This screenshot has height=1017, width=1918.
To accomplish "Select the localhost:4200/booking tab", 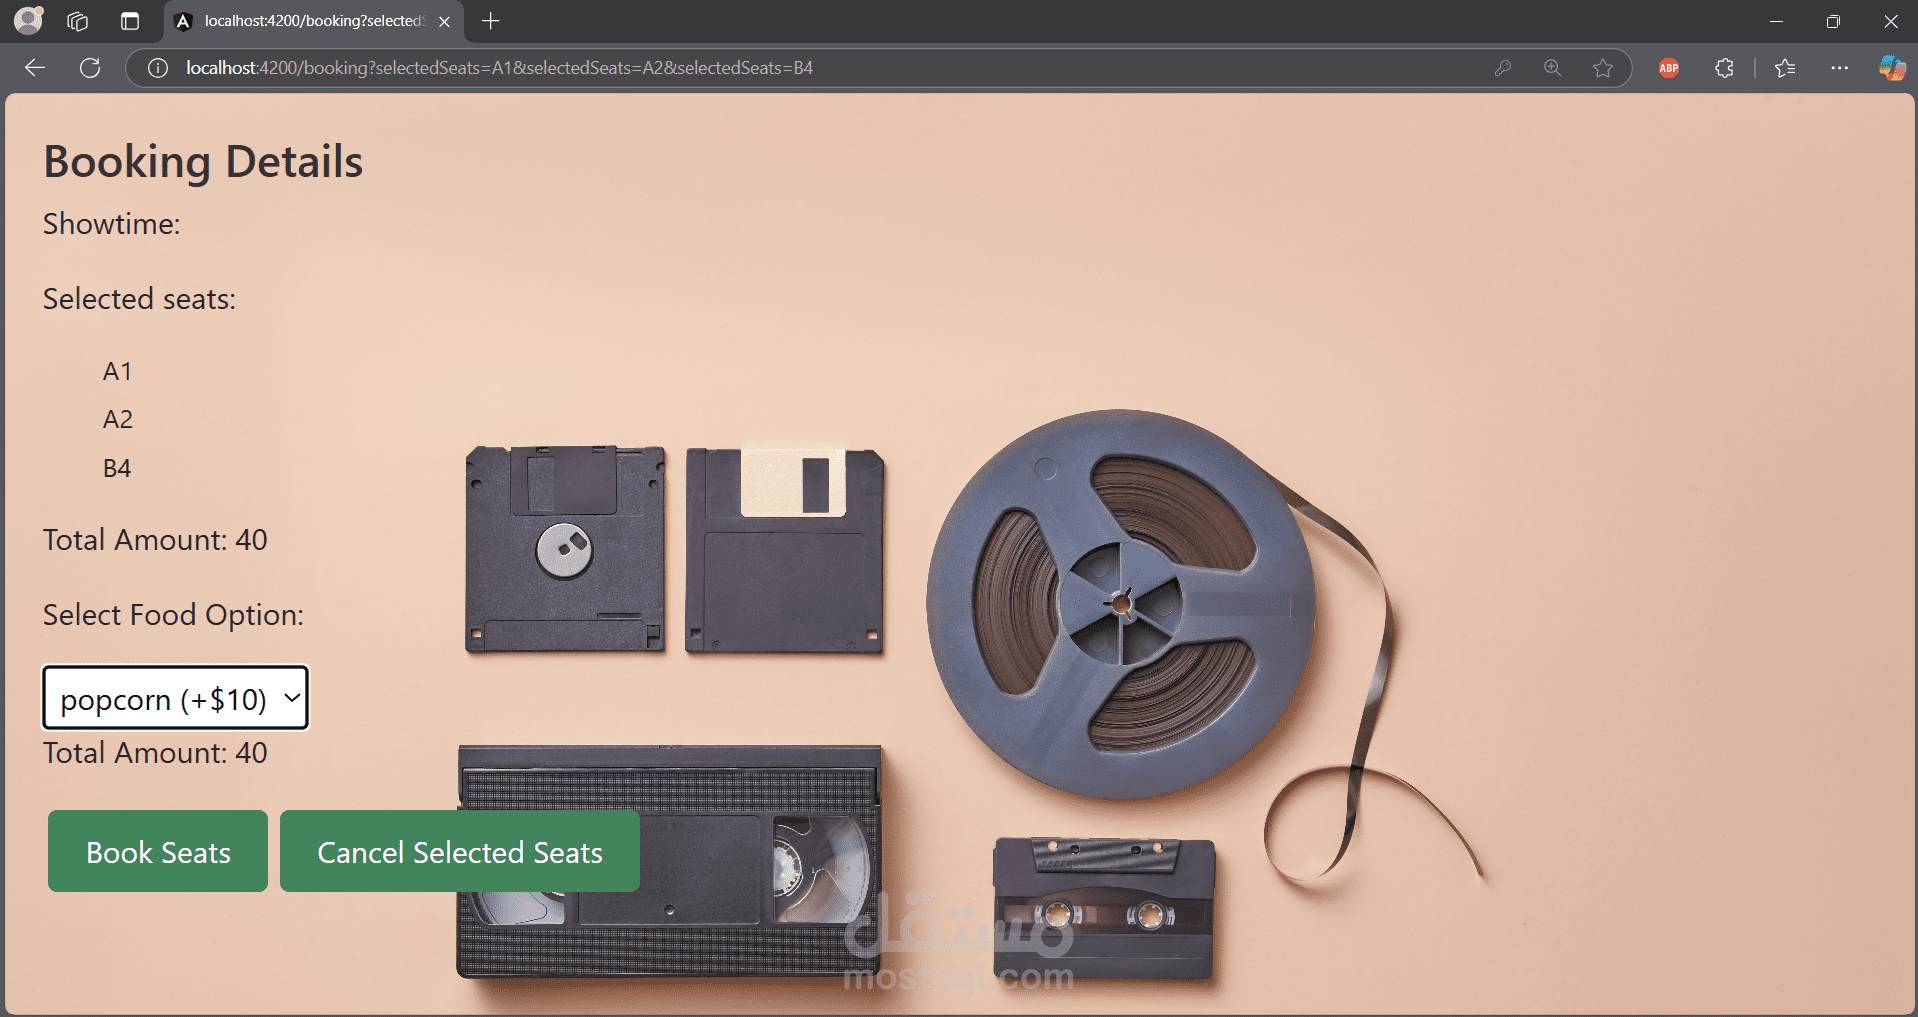I will 312,21.
